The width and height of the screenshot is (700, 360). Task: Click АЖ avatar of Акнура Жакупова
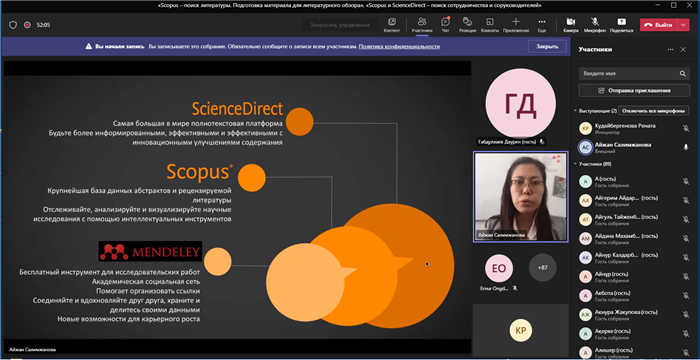click(585, 315)
